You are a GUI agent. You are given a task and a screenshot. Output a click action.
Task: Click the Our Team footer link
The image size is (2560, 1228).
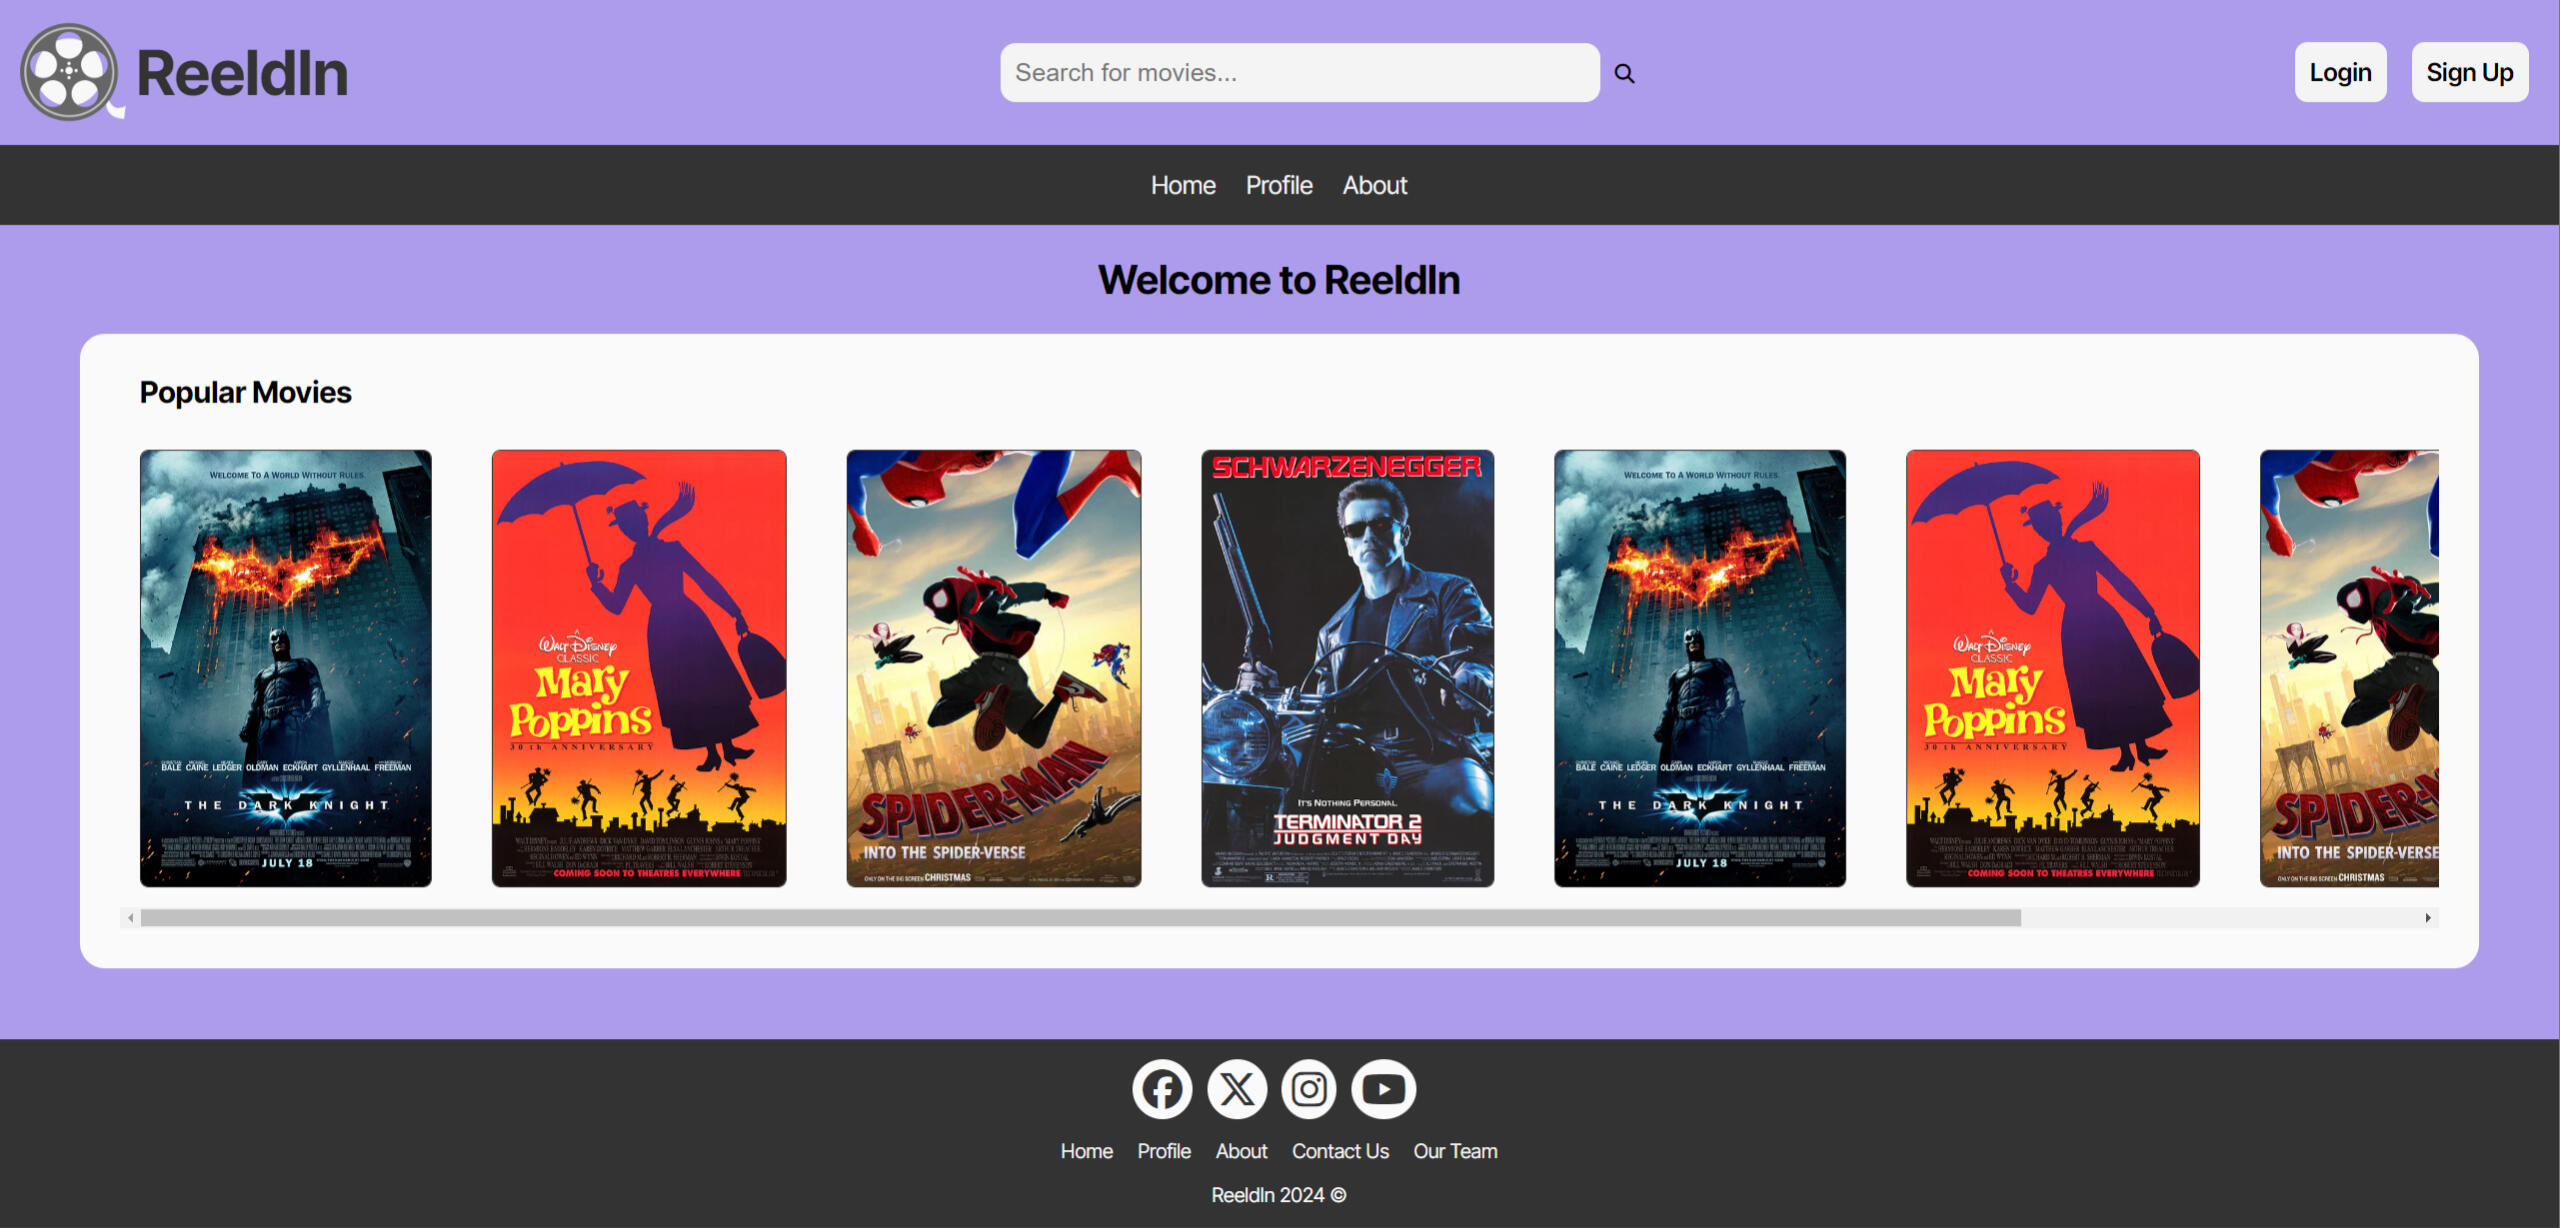(x=1455, y=1151)
